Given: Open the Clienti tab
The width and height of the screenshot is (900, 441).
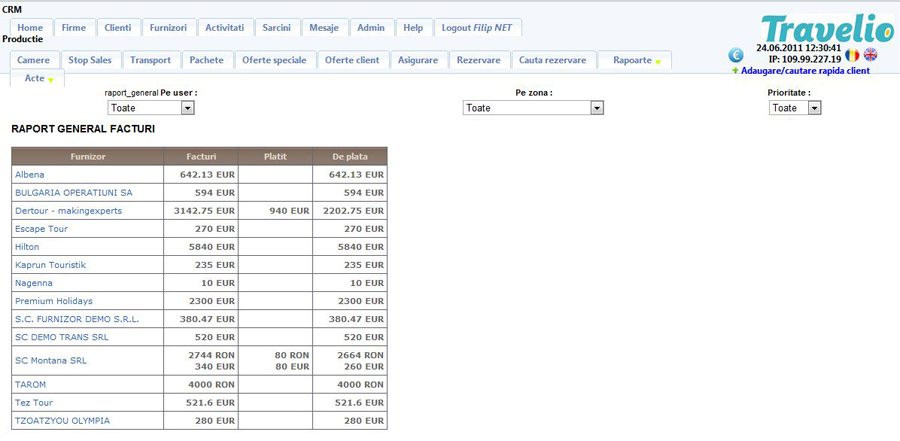Looking at the screenshot, I should point(118,28).
